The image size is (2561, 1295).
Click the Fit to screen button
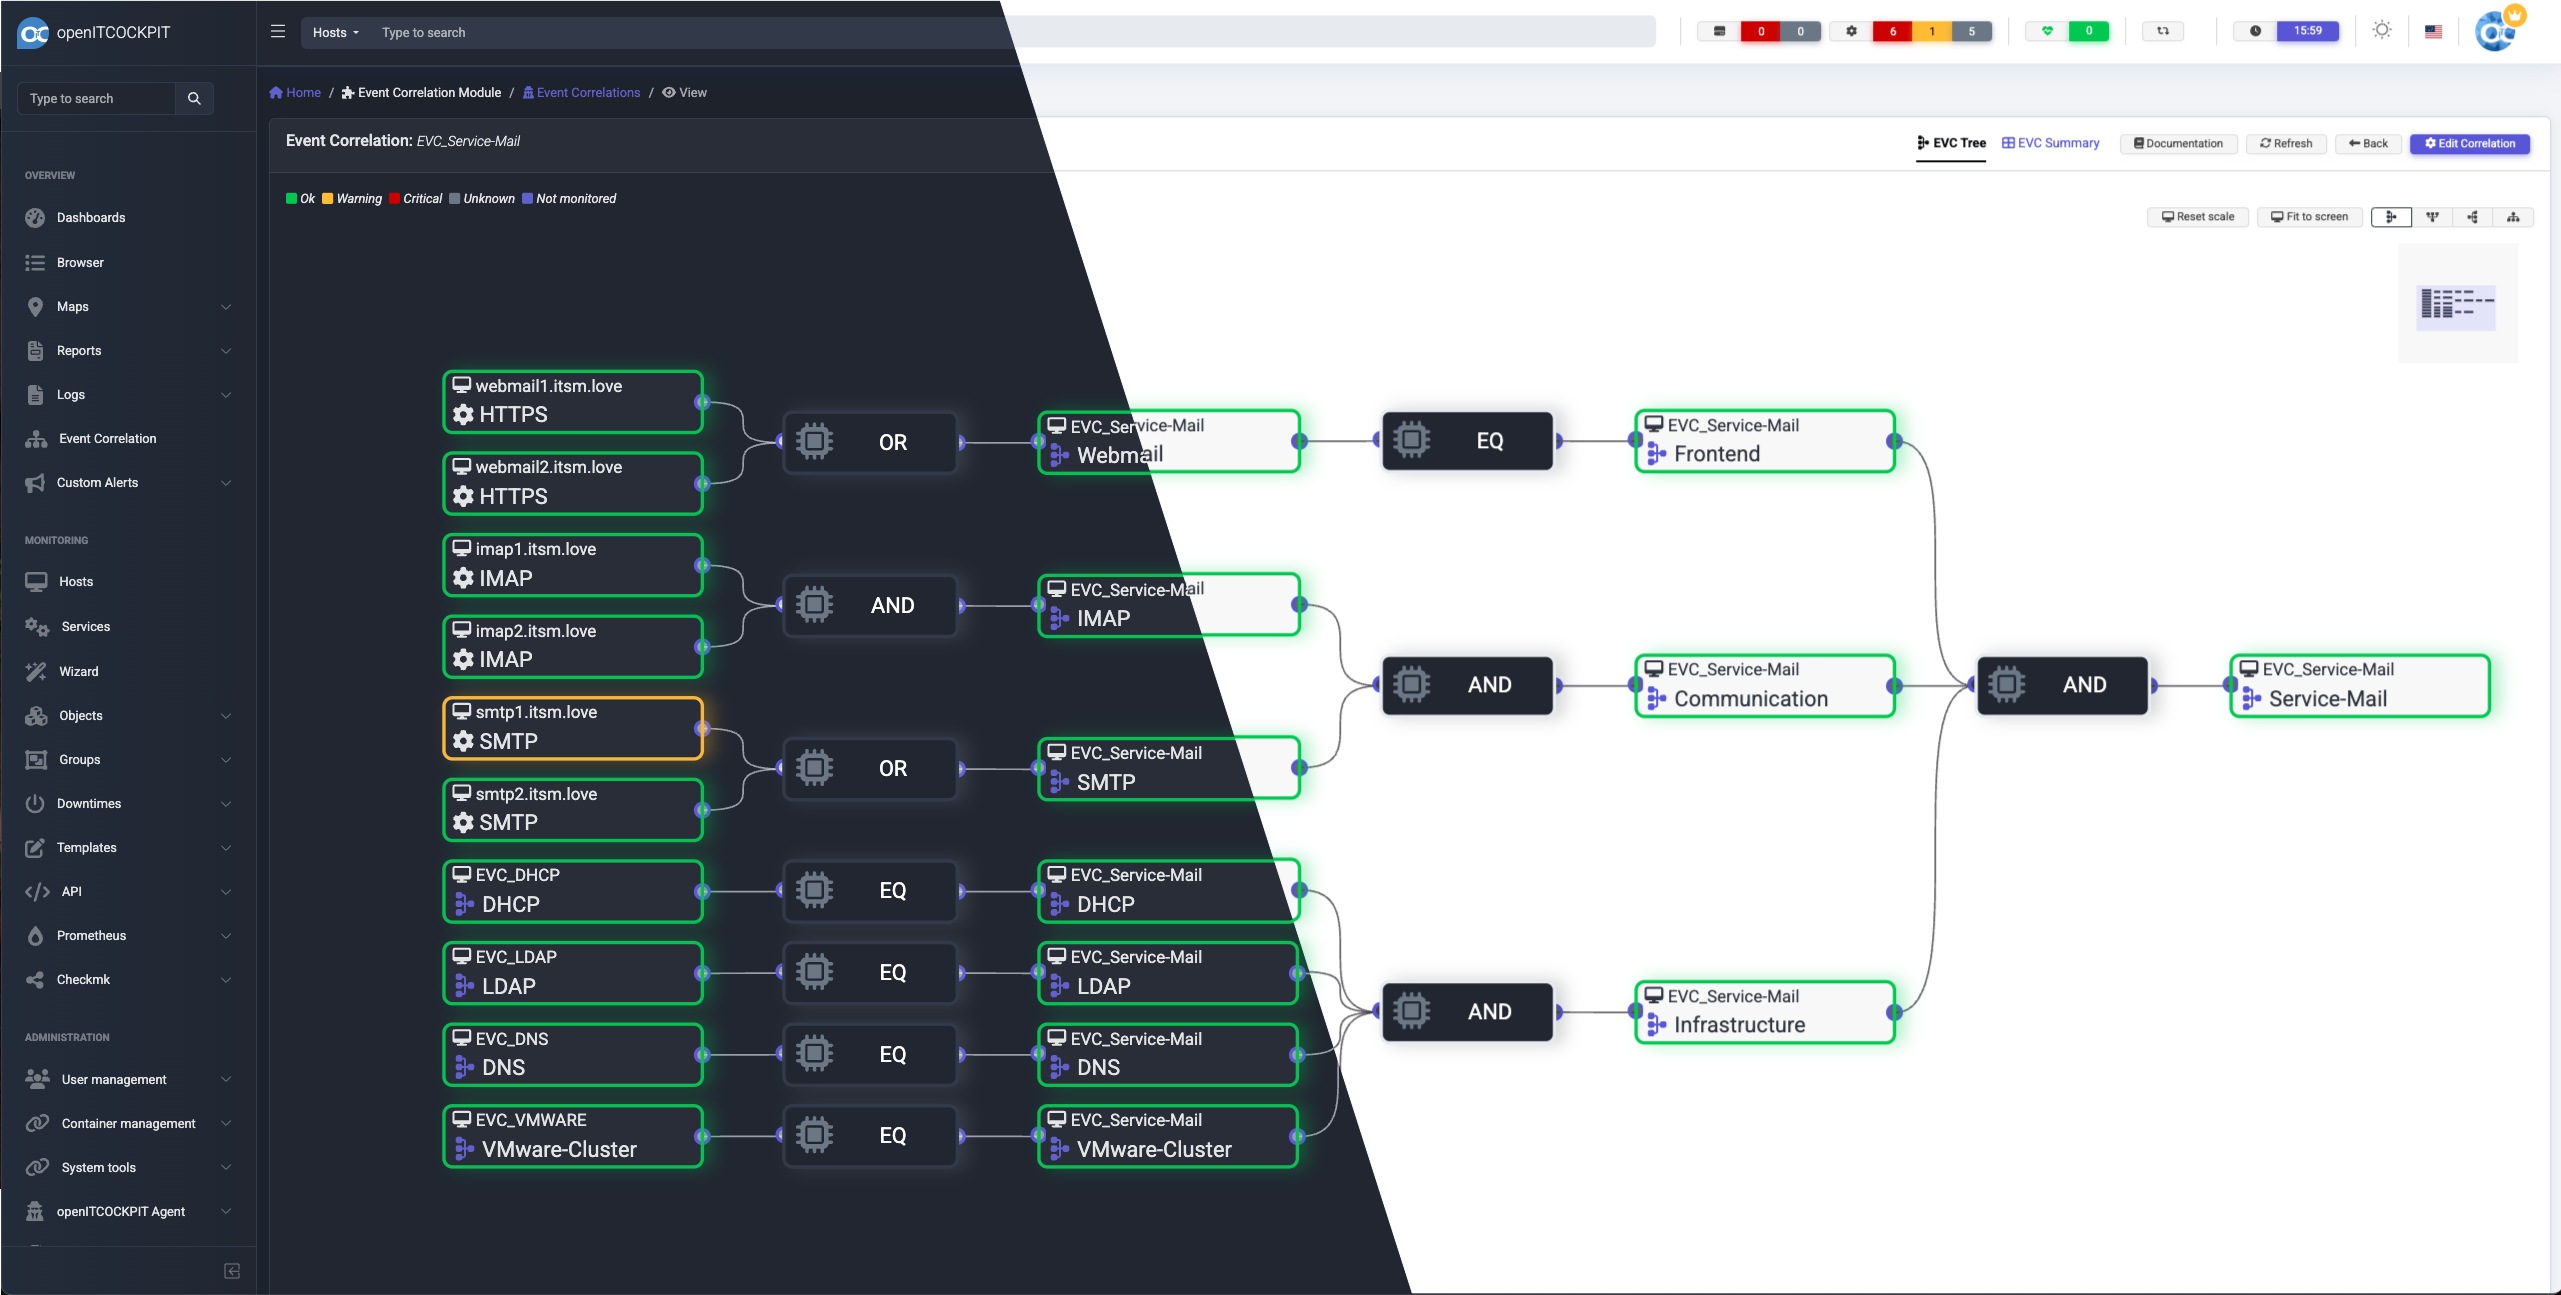tap(2309, 216)
